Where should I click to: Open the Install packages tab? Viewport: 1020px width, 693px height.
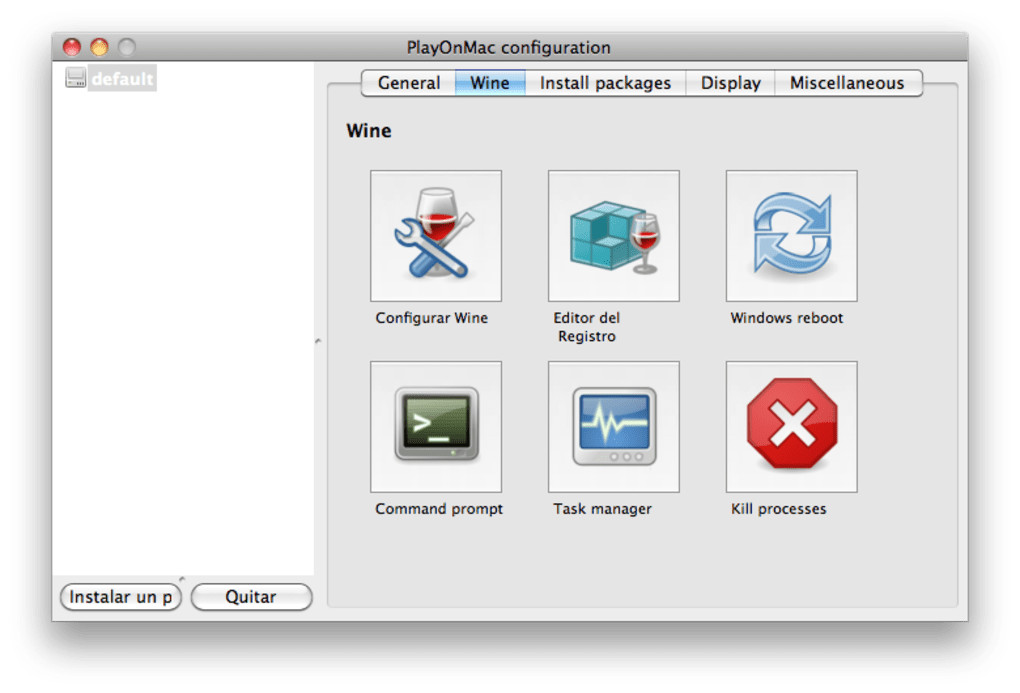click(605, 83)
